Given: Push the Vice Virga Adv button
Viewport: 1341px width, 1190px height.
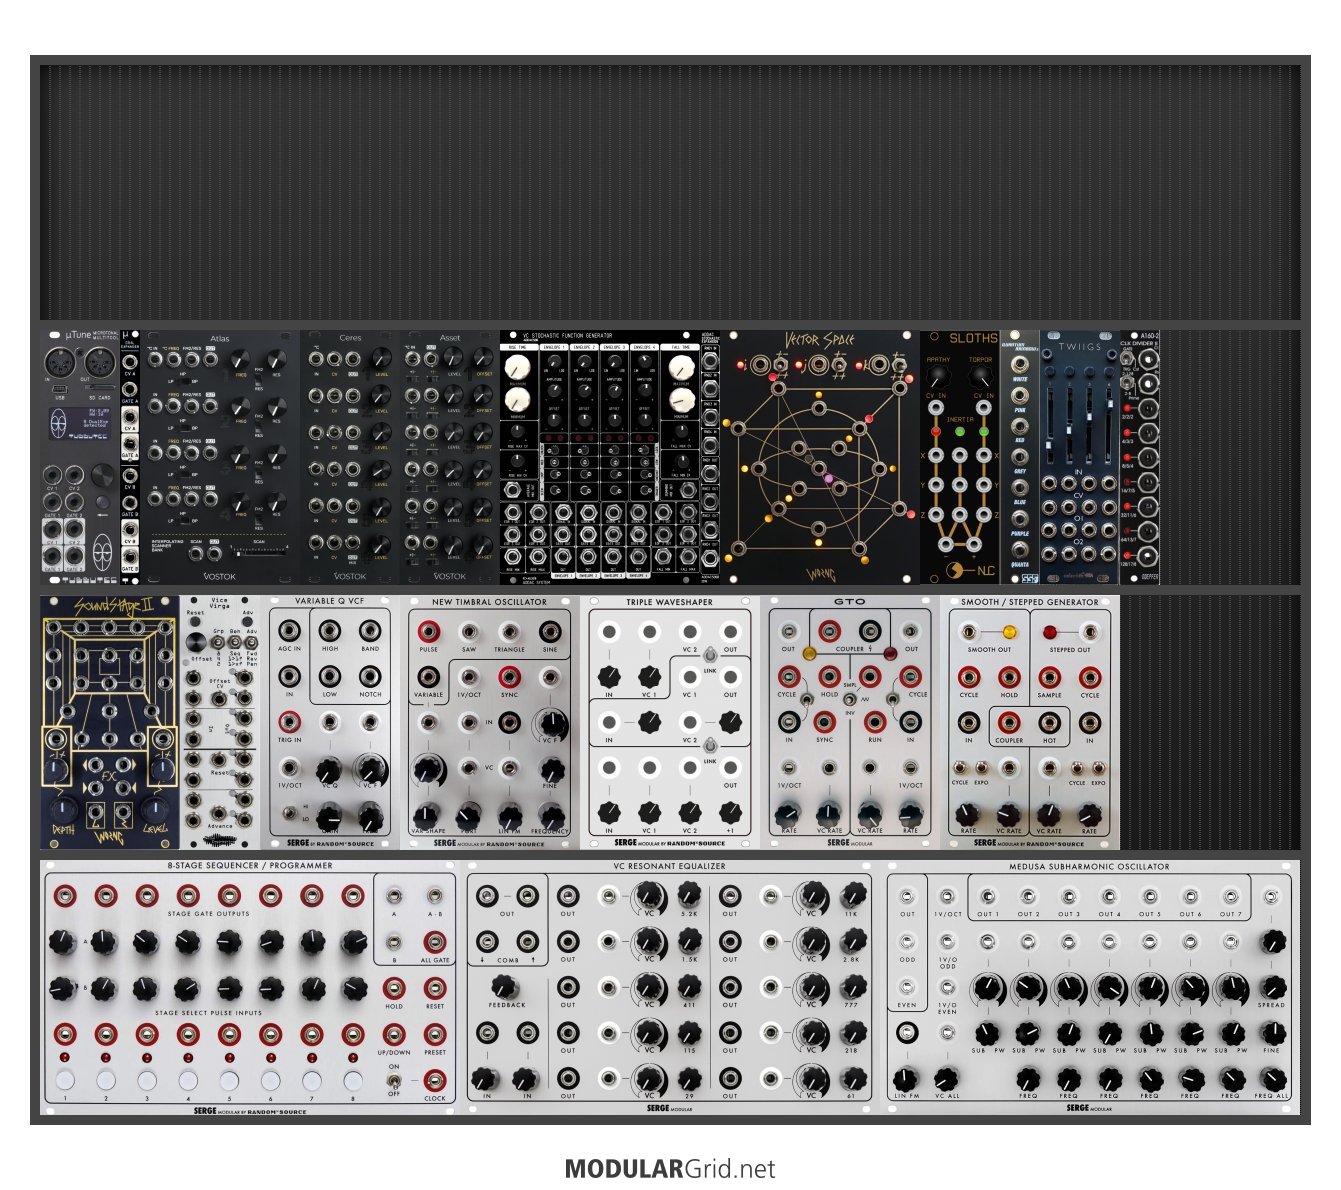Looking at the screenshot, I should click(x=247, y=622).
